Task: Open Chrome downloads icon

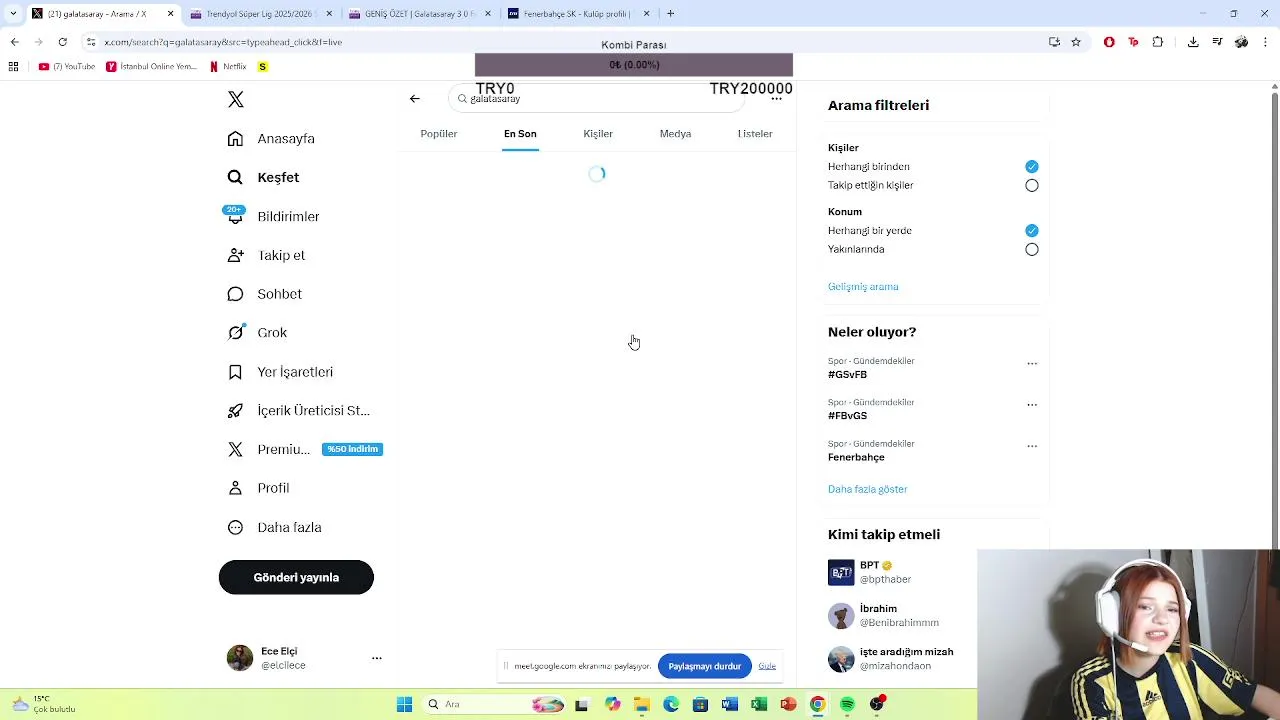Action: tap(1193, 42)
